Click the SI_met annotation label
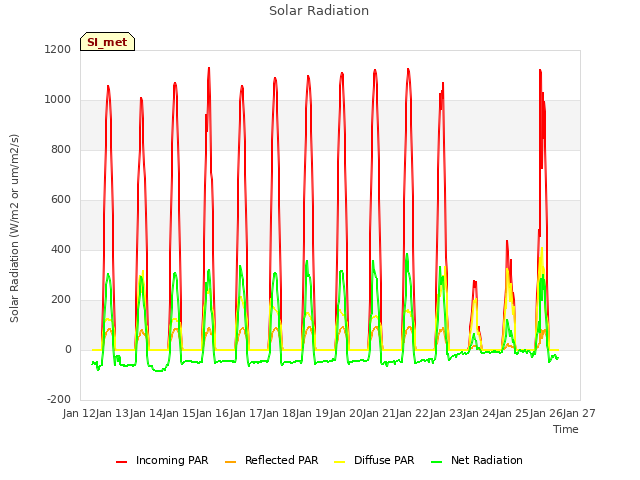Viewport: 640px width, 480px height. point(107,42)
